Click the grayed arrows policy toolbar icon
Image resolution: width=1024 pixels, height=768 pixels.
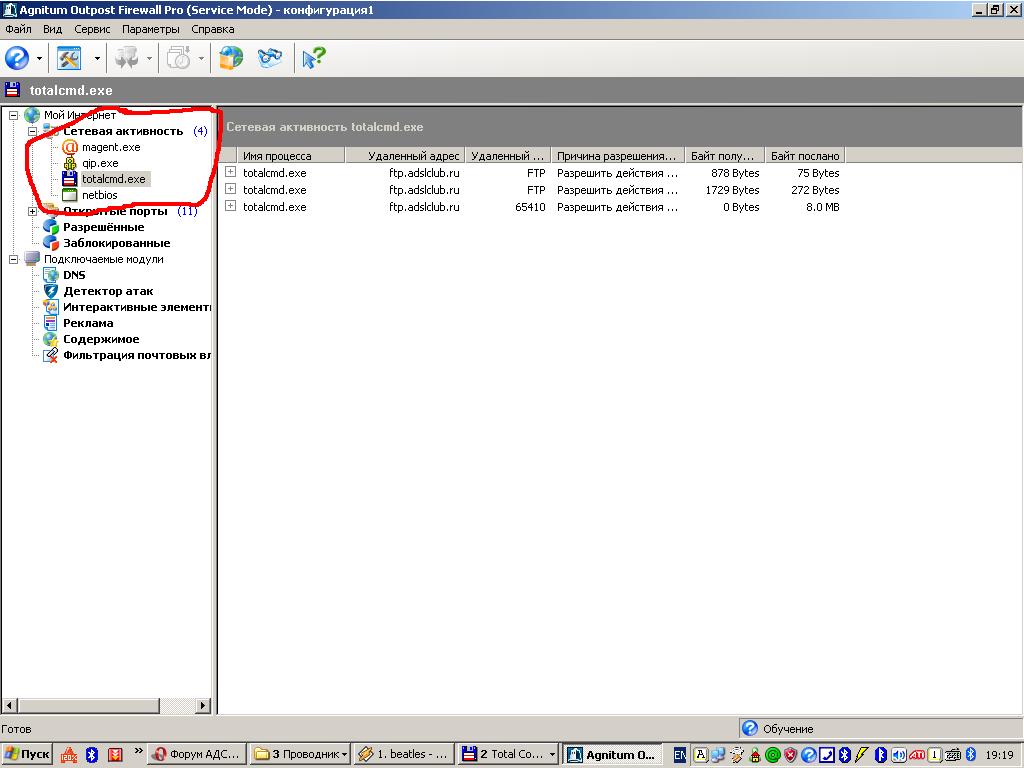click(126, 58)
